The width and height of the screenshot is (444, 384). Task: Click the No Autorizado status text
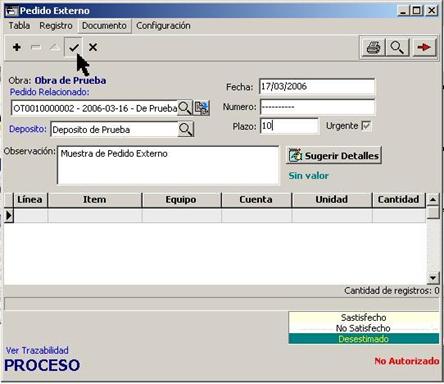(x=407, y=361)
